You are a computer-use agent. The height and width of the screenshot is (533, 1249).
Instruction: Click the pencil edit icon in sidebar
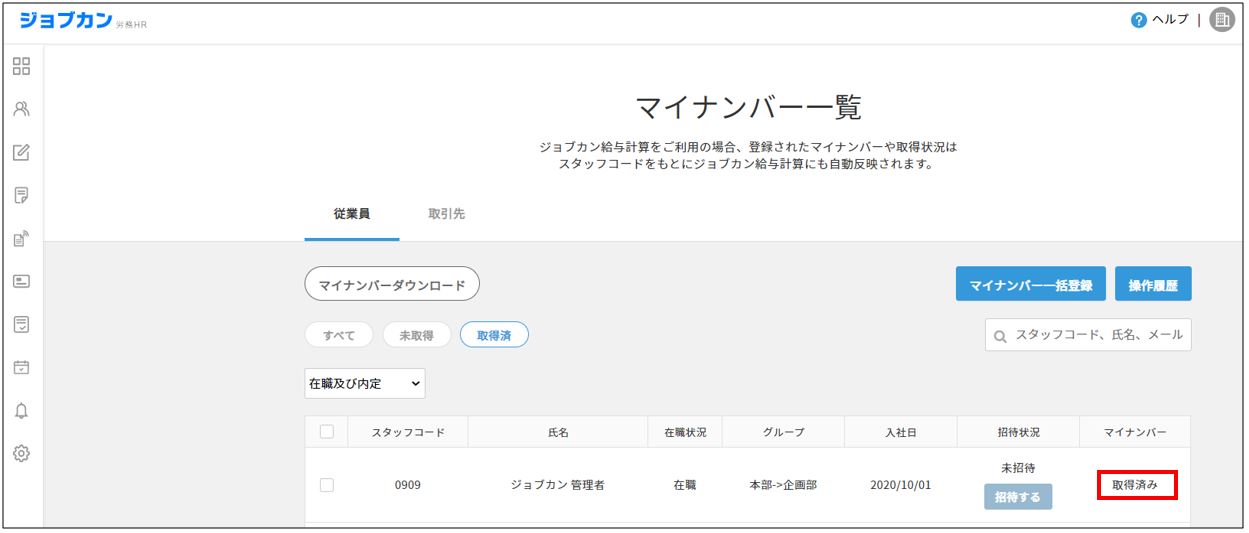(x=21, y=153)
